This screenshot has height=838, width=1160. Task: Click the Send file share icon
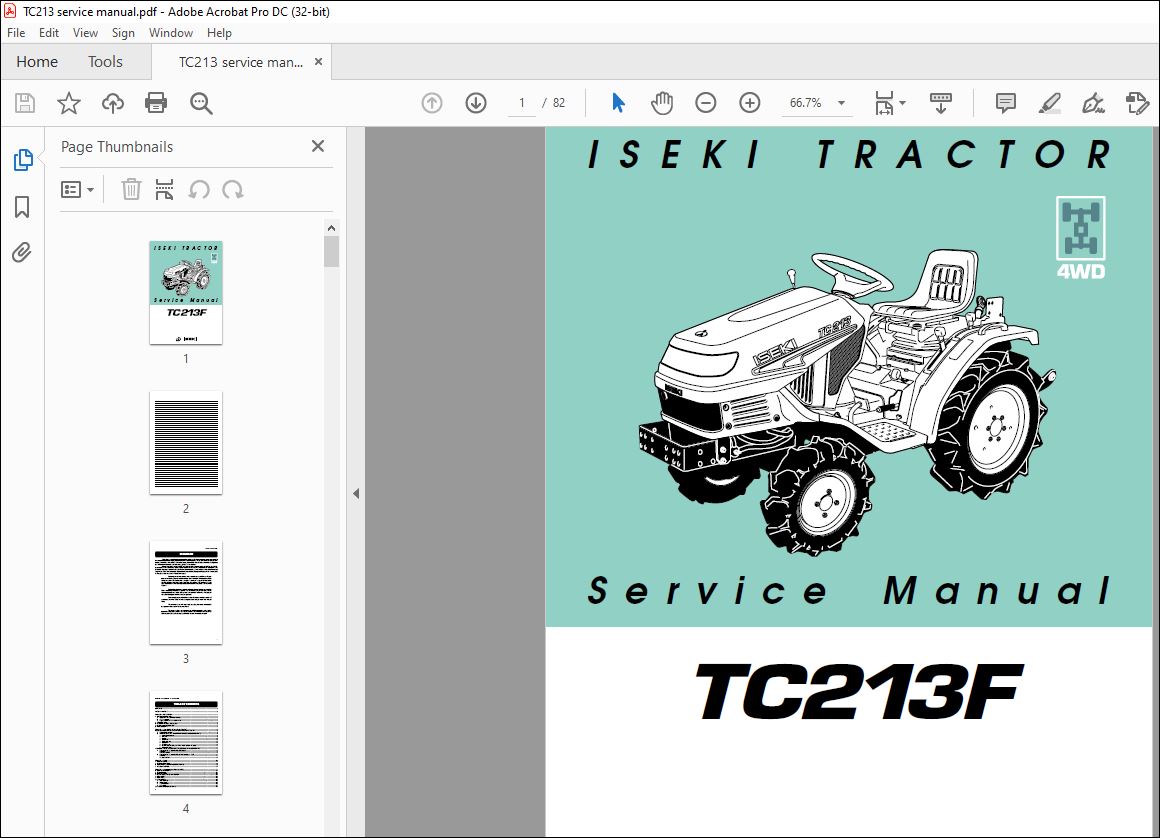point(1137,103)
